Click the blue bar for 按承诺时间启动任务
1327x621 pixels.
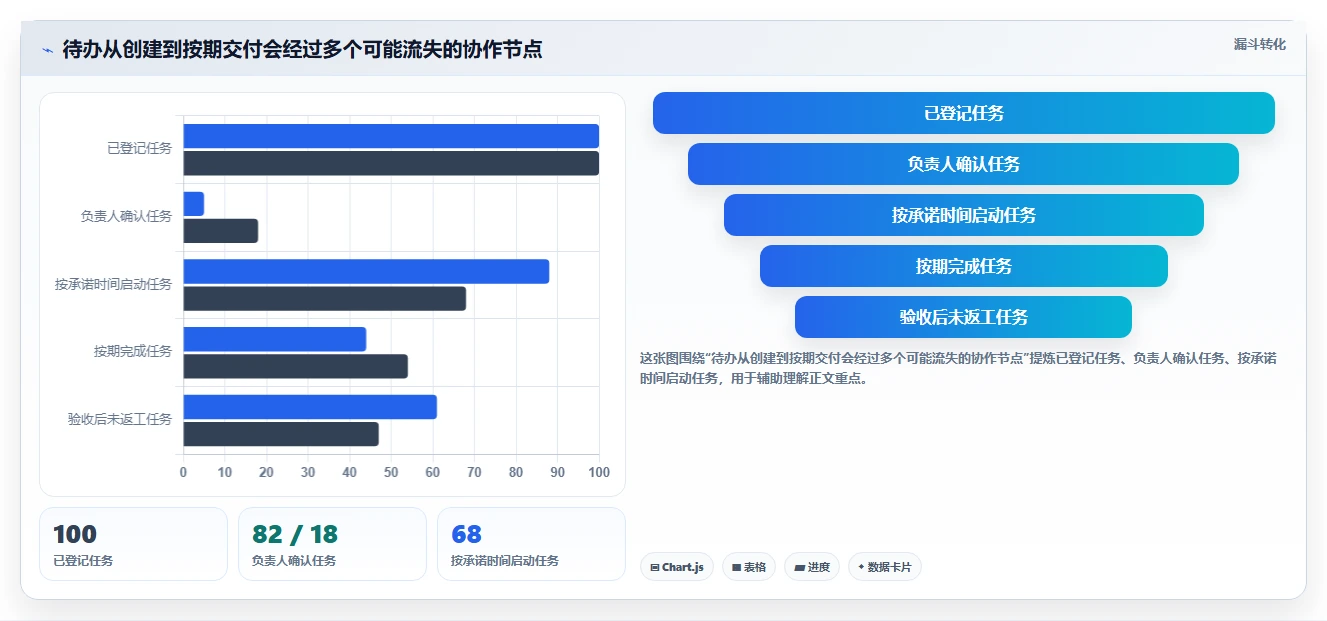click(x=366, y=271)
